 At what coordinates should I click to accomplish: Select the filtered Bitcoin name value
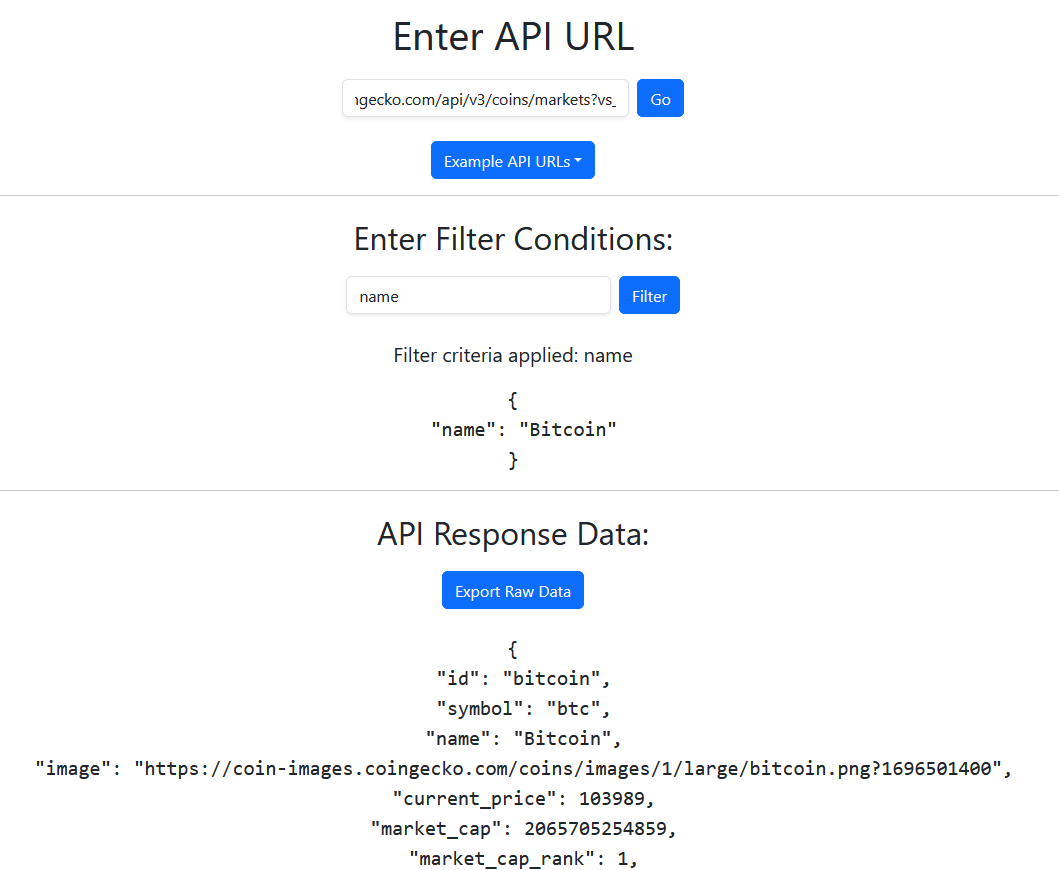[x=568, y=429]
